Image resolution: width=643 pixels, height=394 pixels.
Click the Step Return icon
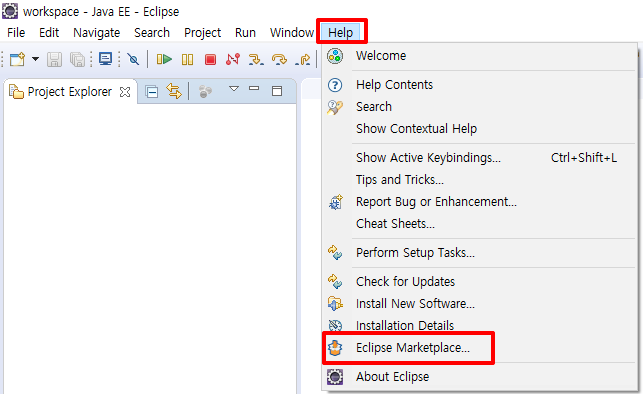pyautogui.click(x=303, y=60)
